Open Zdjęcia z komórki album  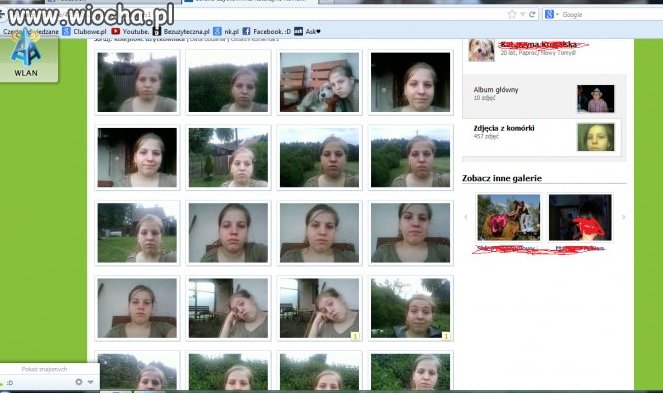tap(504, 128)
